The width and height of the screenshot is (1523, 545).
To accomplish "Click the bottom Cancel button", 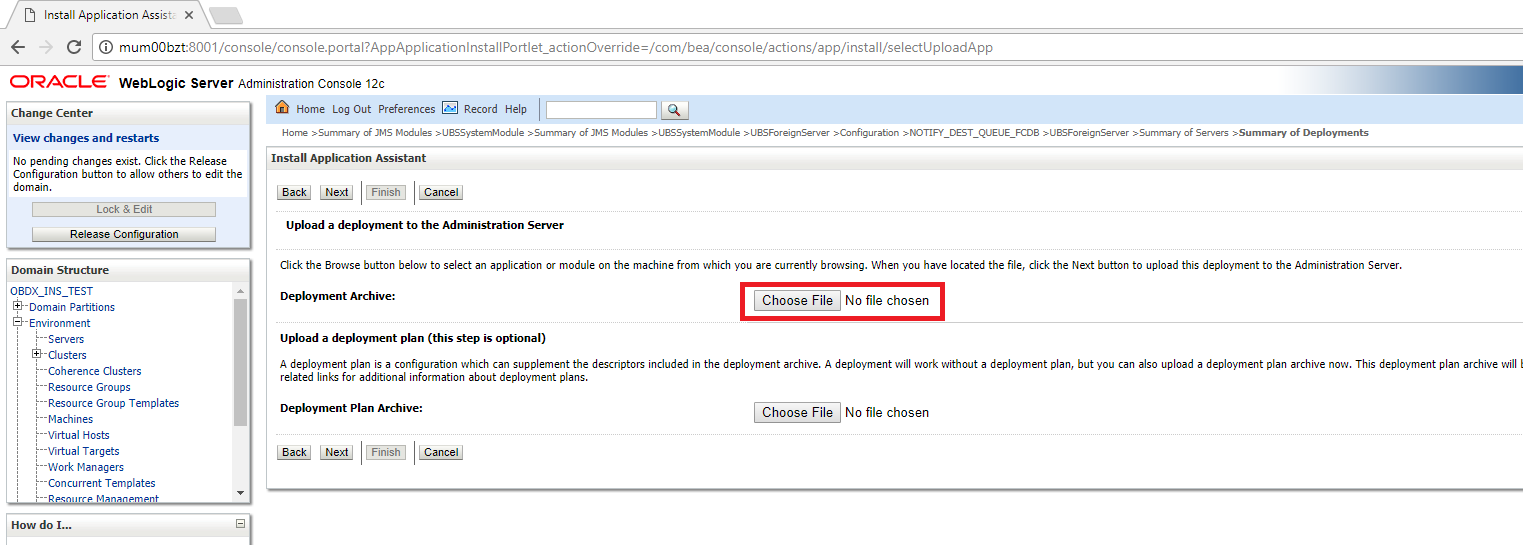I will coord(441,452).
